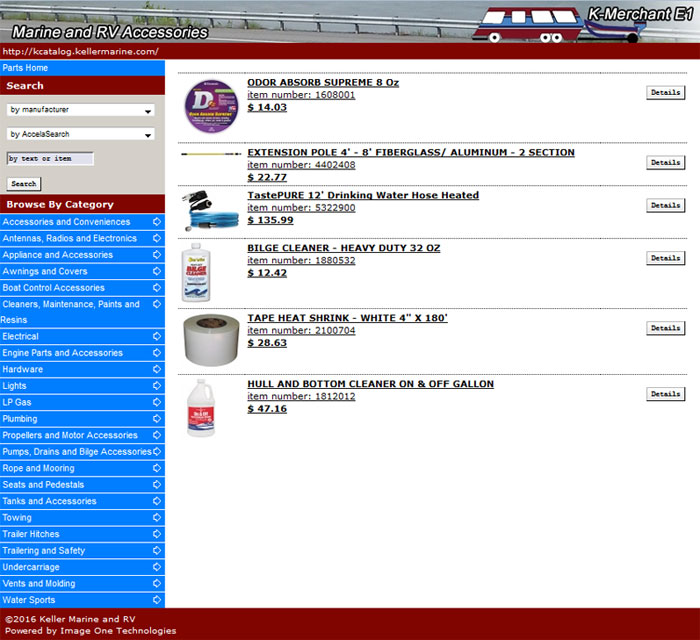This screenshot has width=700, height=640.
Task: Open the ODOR ABSORB SUPREME 8 Oz link
Action: [x=323, y=83]
